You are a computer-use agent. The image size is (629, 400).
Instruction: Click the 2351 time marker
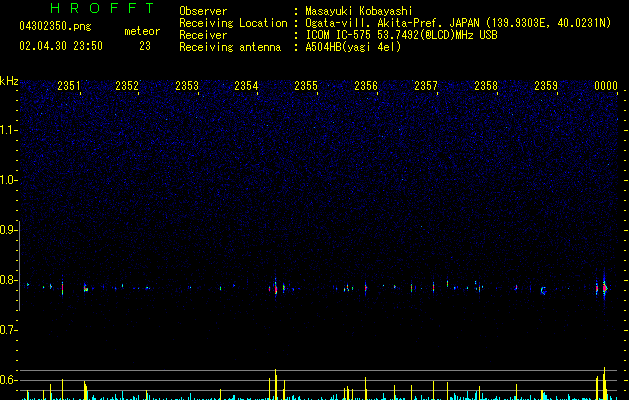coord(69,85)
